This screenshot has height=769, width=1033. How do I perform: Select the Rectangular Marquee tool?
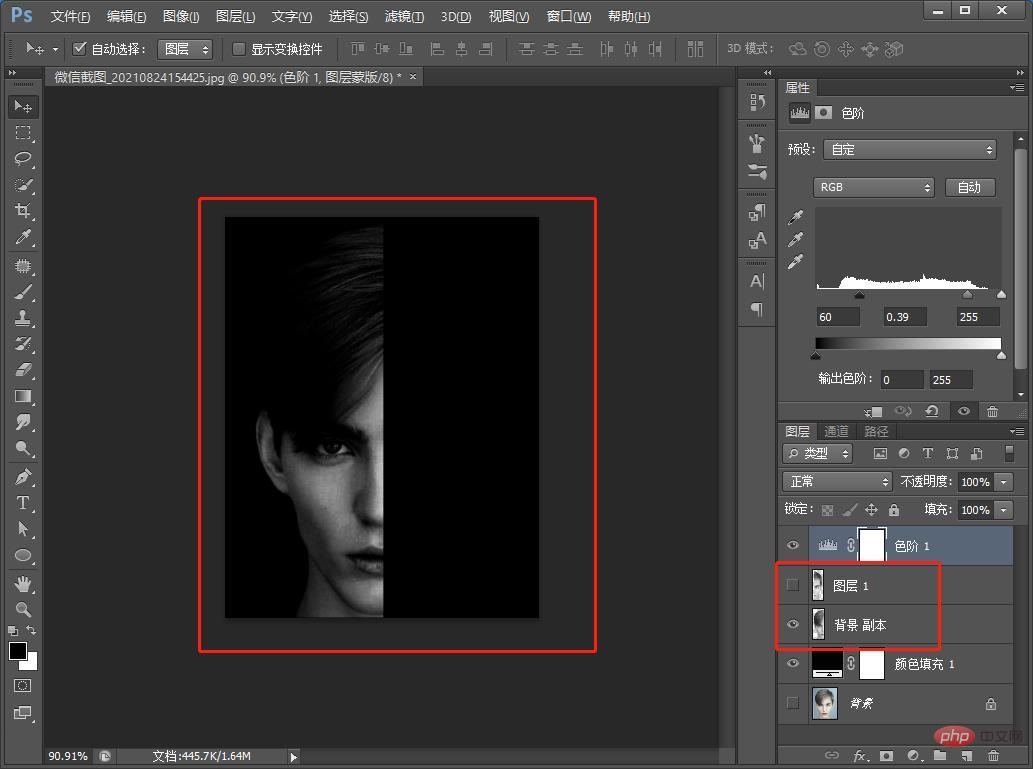pyautogui.click(x=23, y=133)
